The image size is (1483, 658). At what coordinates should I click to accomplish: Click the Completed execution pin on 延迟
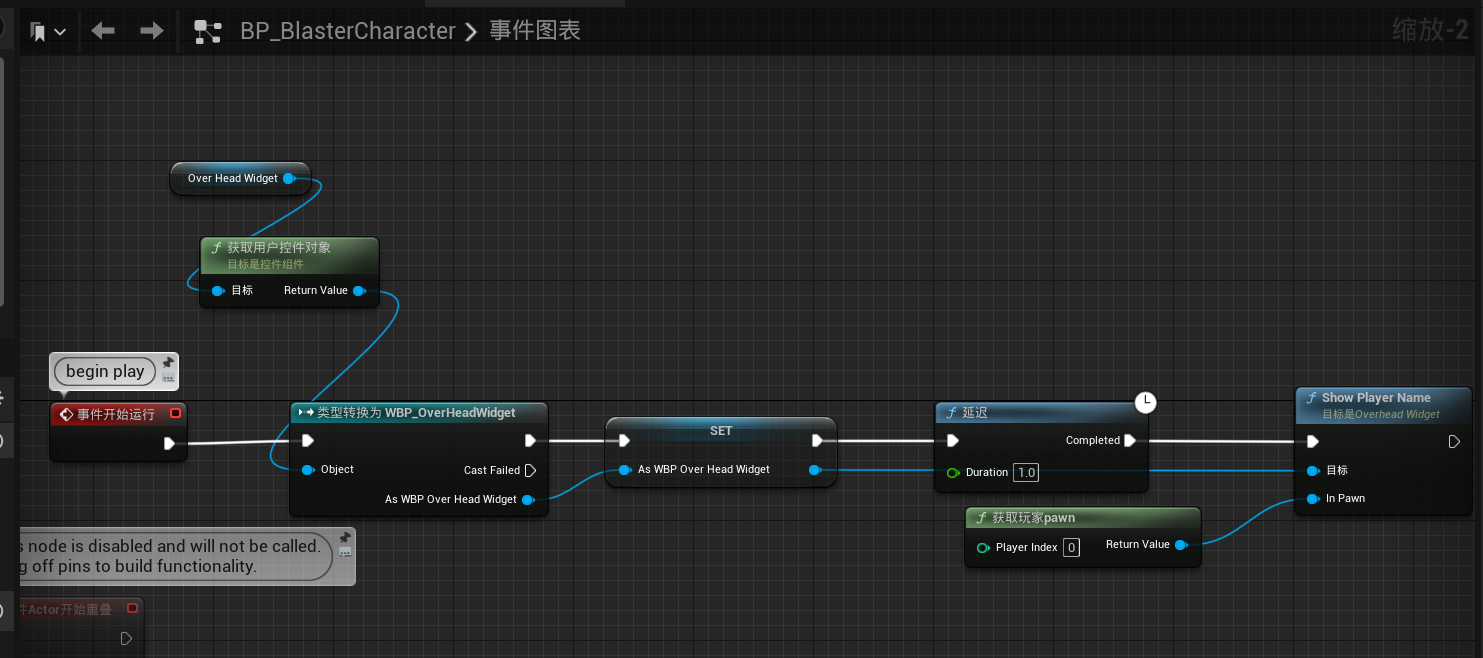point(1130,440)
